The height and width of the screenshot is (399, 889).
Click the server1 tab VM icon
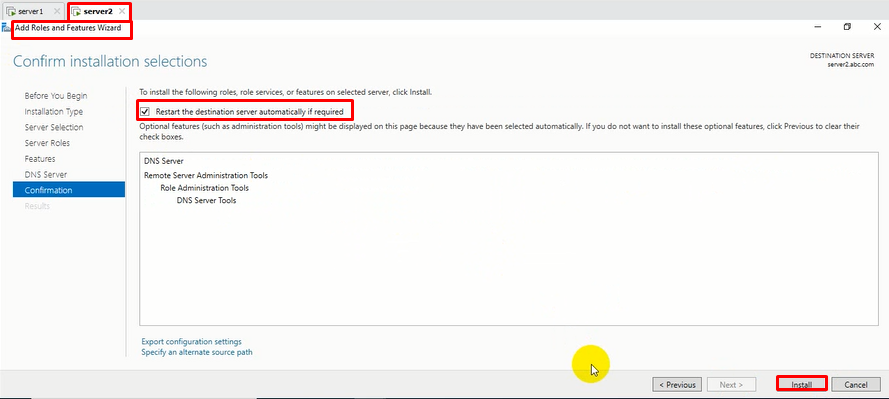click(11, 11)
